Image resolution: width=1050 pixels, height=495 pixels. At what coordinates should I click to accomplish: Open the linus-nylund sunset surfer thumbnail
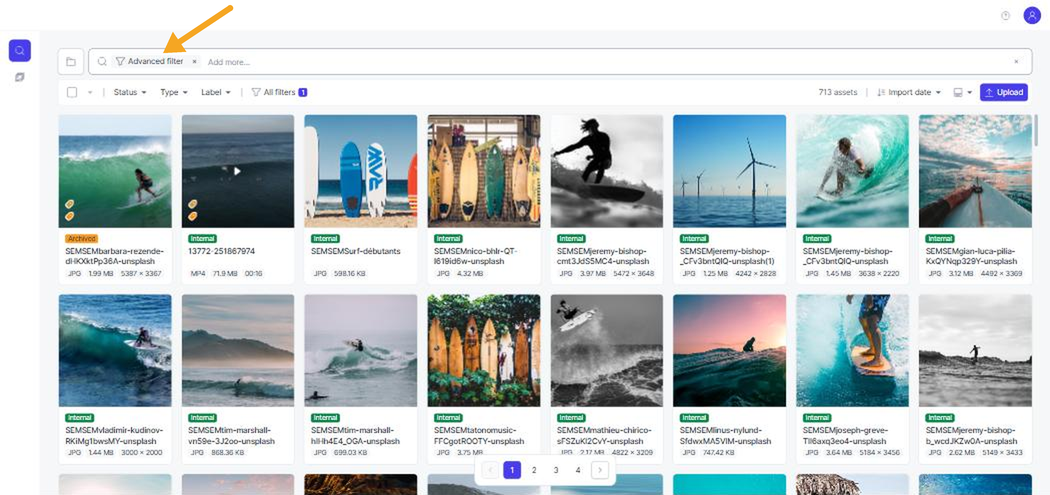(730, 350)
